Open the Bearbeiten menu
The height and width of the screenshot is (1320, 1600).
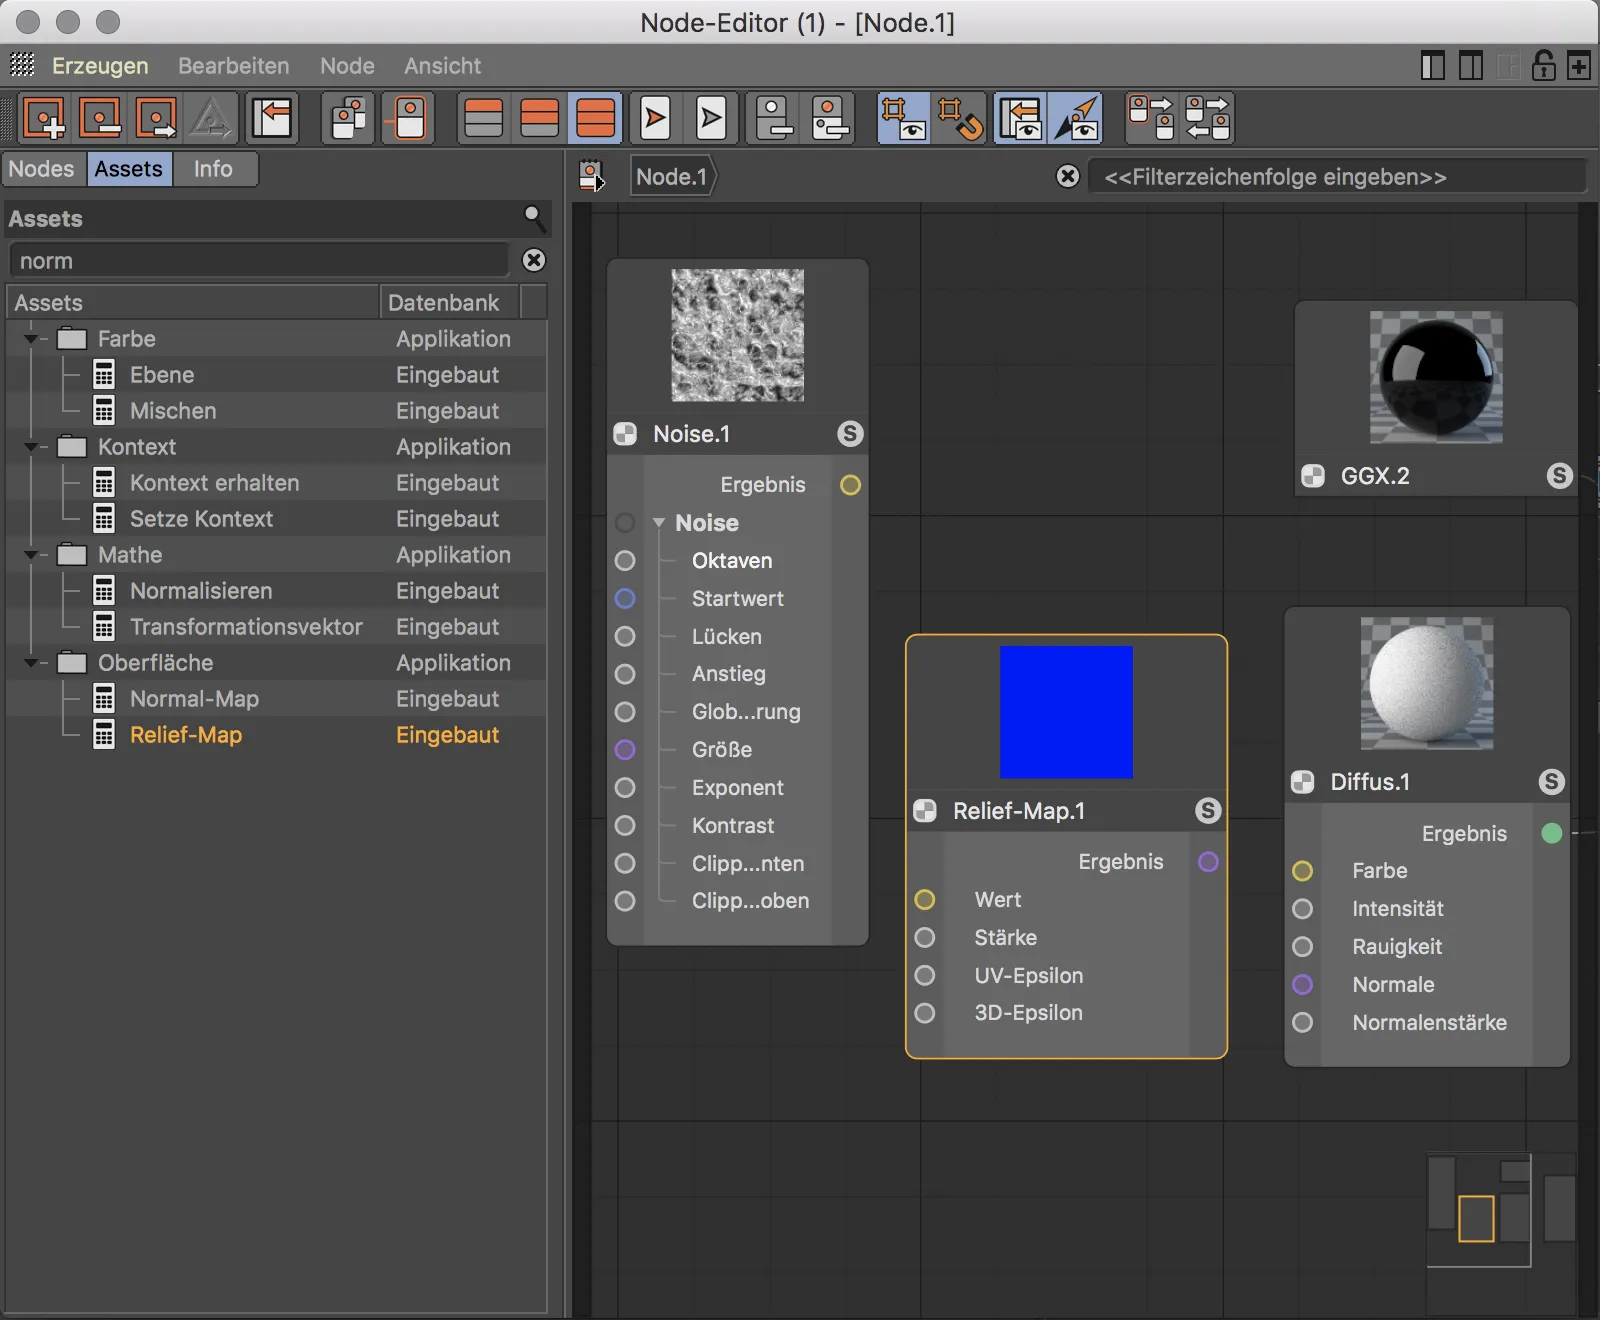coord(234,66)
